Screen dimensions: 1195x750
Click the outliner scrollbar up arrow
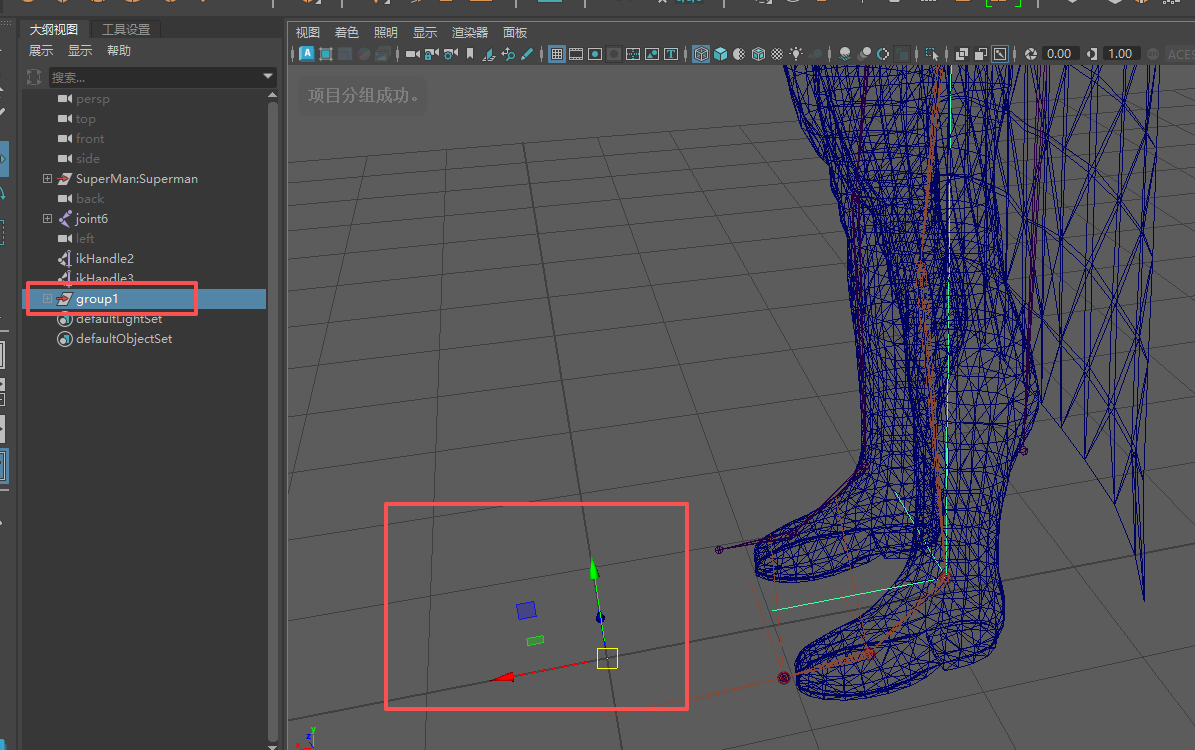pyautogui.click(x=272, y=95)
